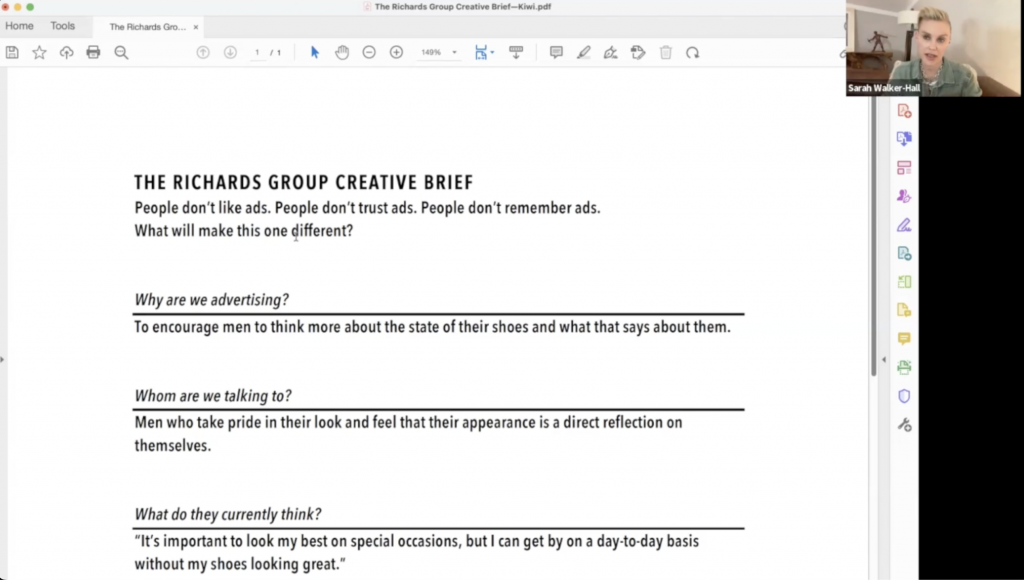Click the Save file icon
Image resolution: width=1024 pixels, height=580 pixels.
click(x=12, y=52)
